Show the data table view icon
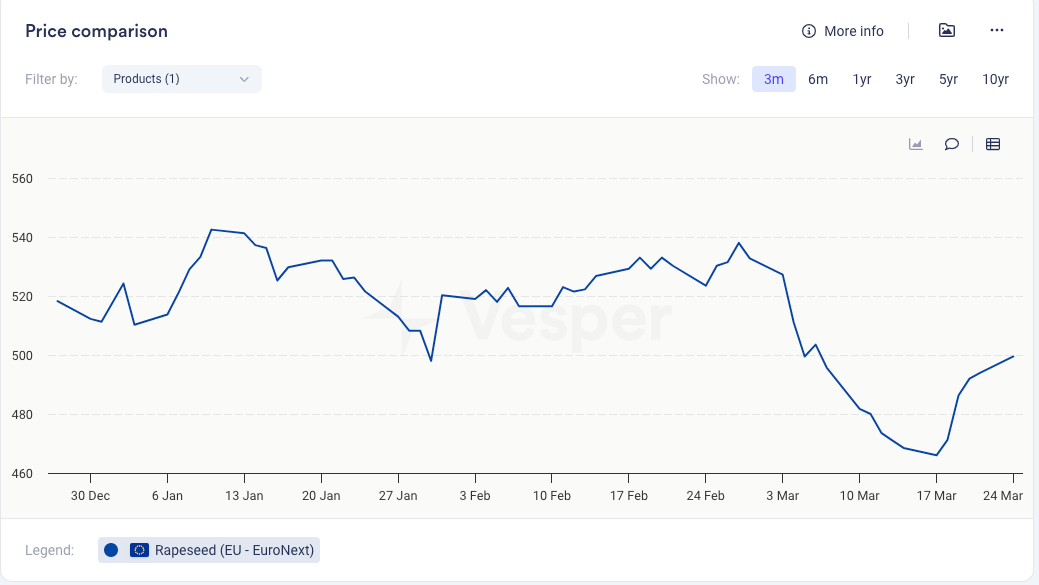Screen dimensions: 1039x585 [993, 144]
